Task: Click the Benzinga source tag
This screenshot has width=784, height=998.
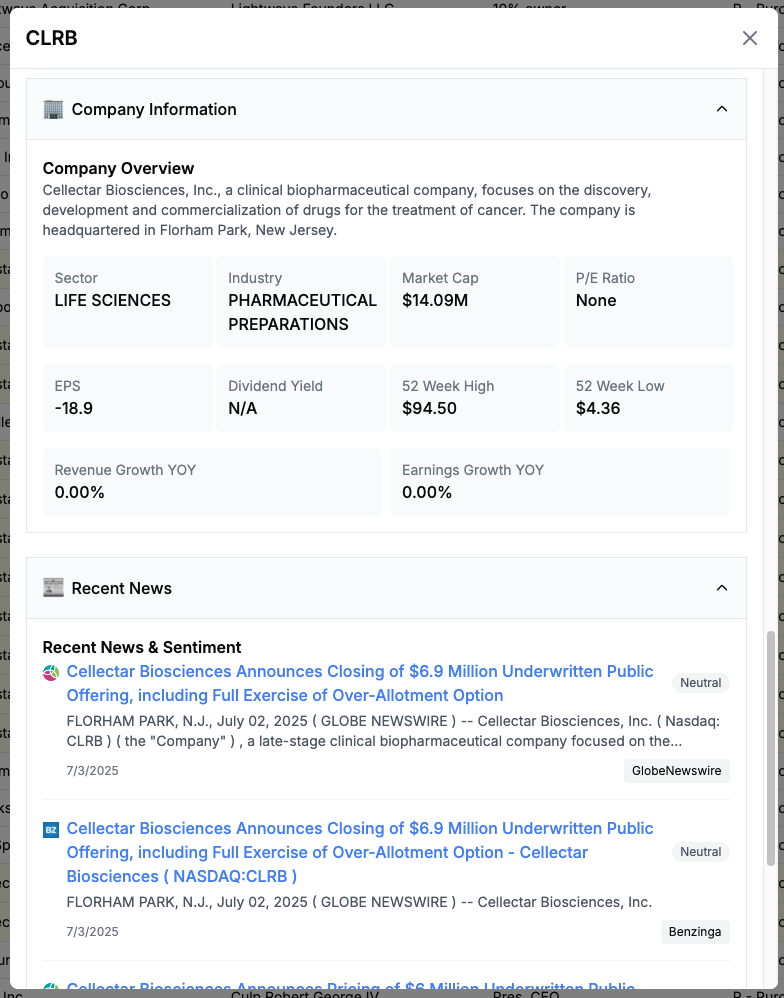Action: coord(695,932)
